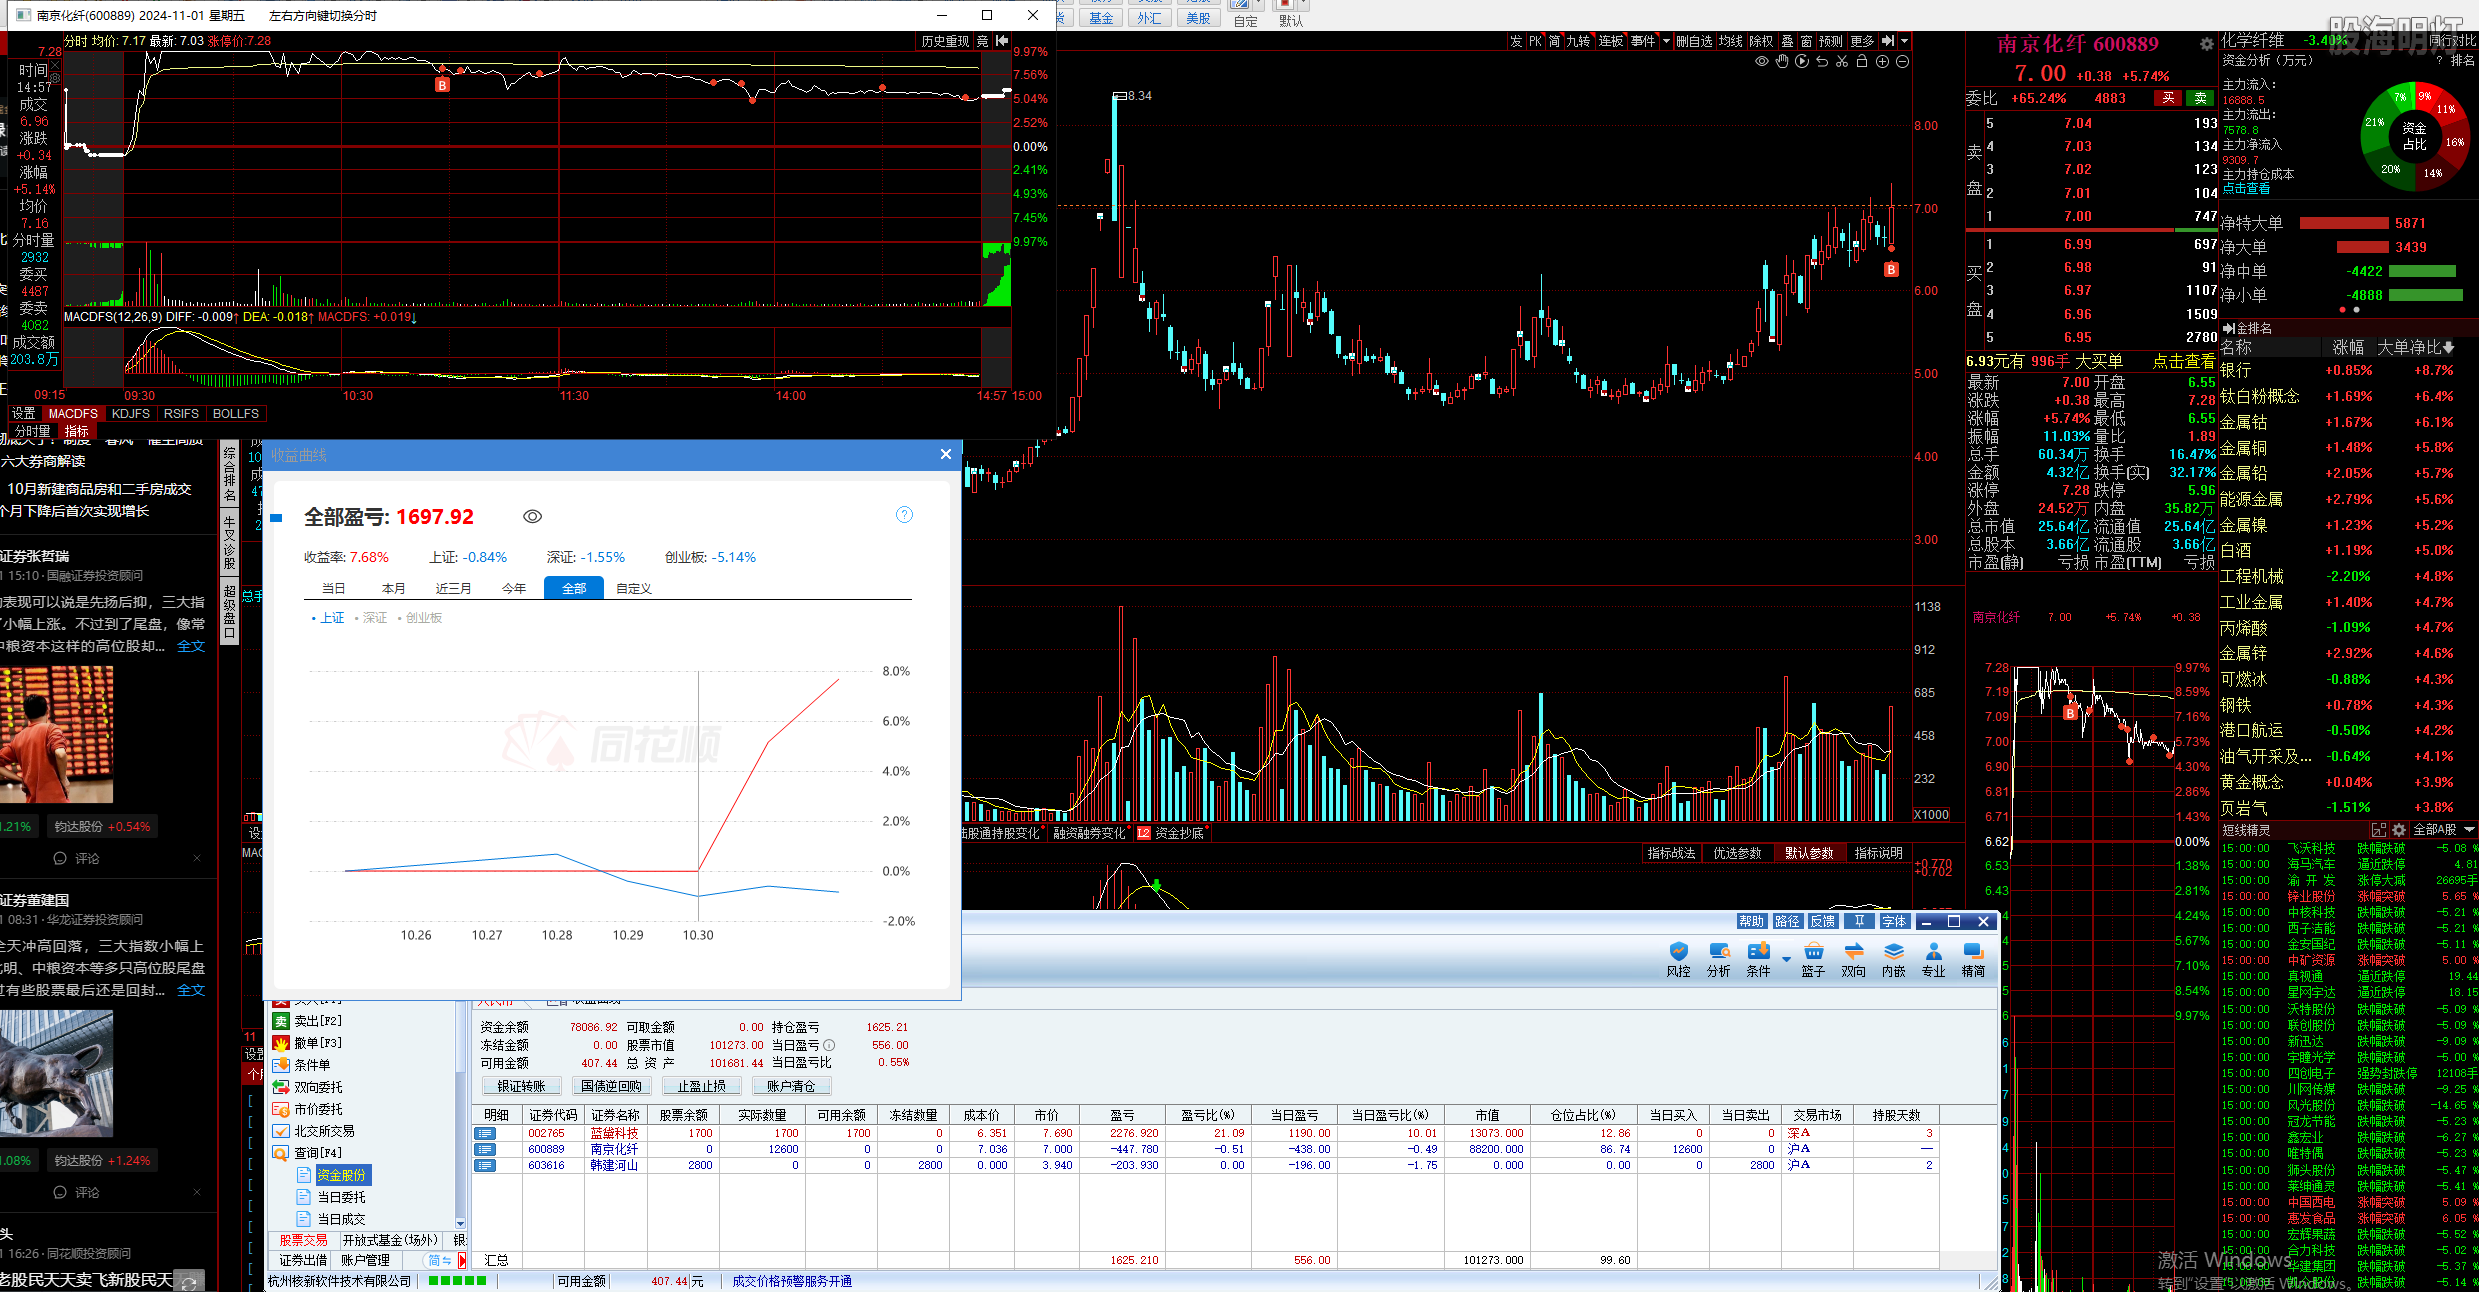Open the 全部A股 dropdown in 短线精灵
The height and width of the screenshot is (1292, 2479).
point(2444,830)
